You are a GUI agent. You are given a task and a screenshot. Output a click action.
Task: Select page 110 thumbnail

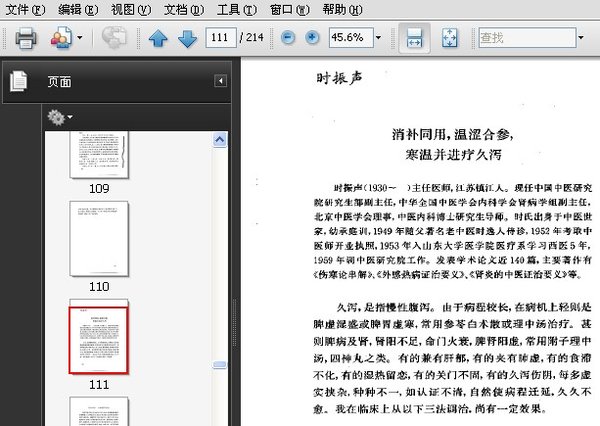(x=99, y=236)
